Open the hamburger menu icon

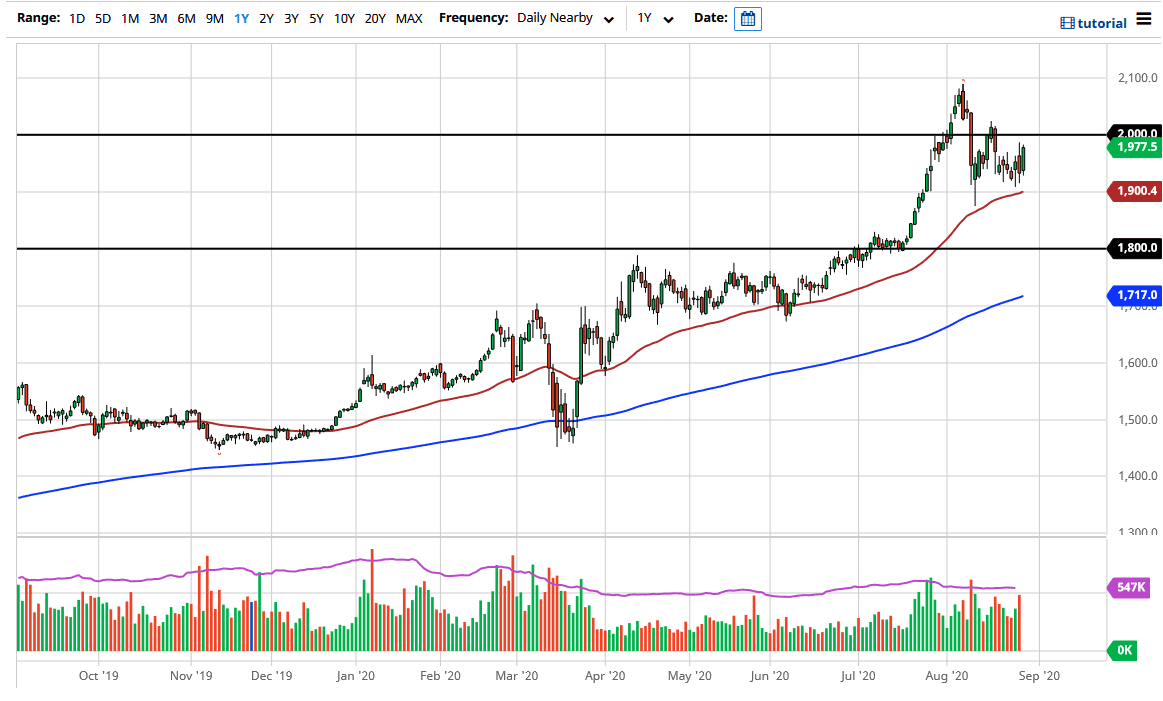(1144, 21)
